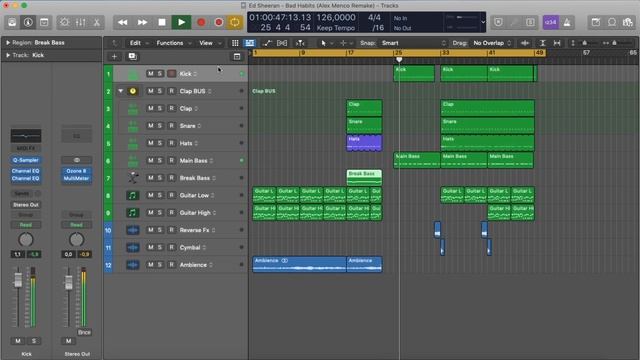This screenshot has height=360, width=640.
Task: Expand the Track: Kick inspector
Action: coord(8,55)
